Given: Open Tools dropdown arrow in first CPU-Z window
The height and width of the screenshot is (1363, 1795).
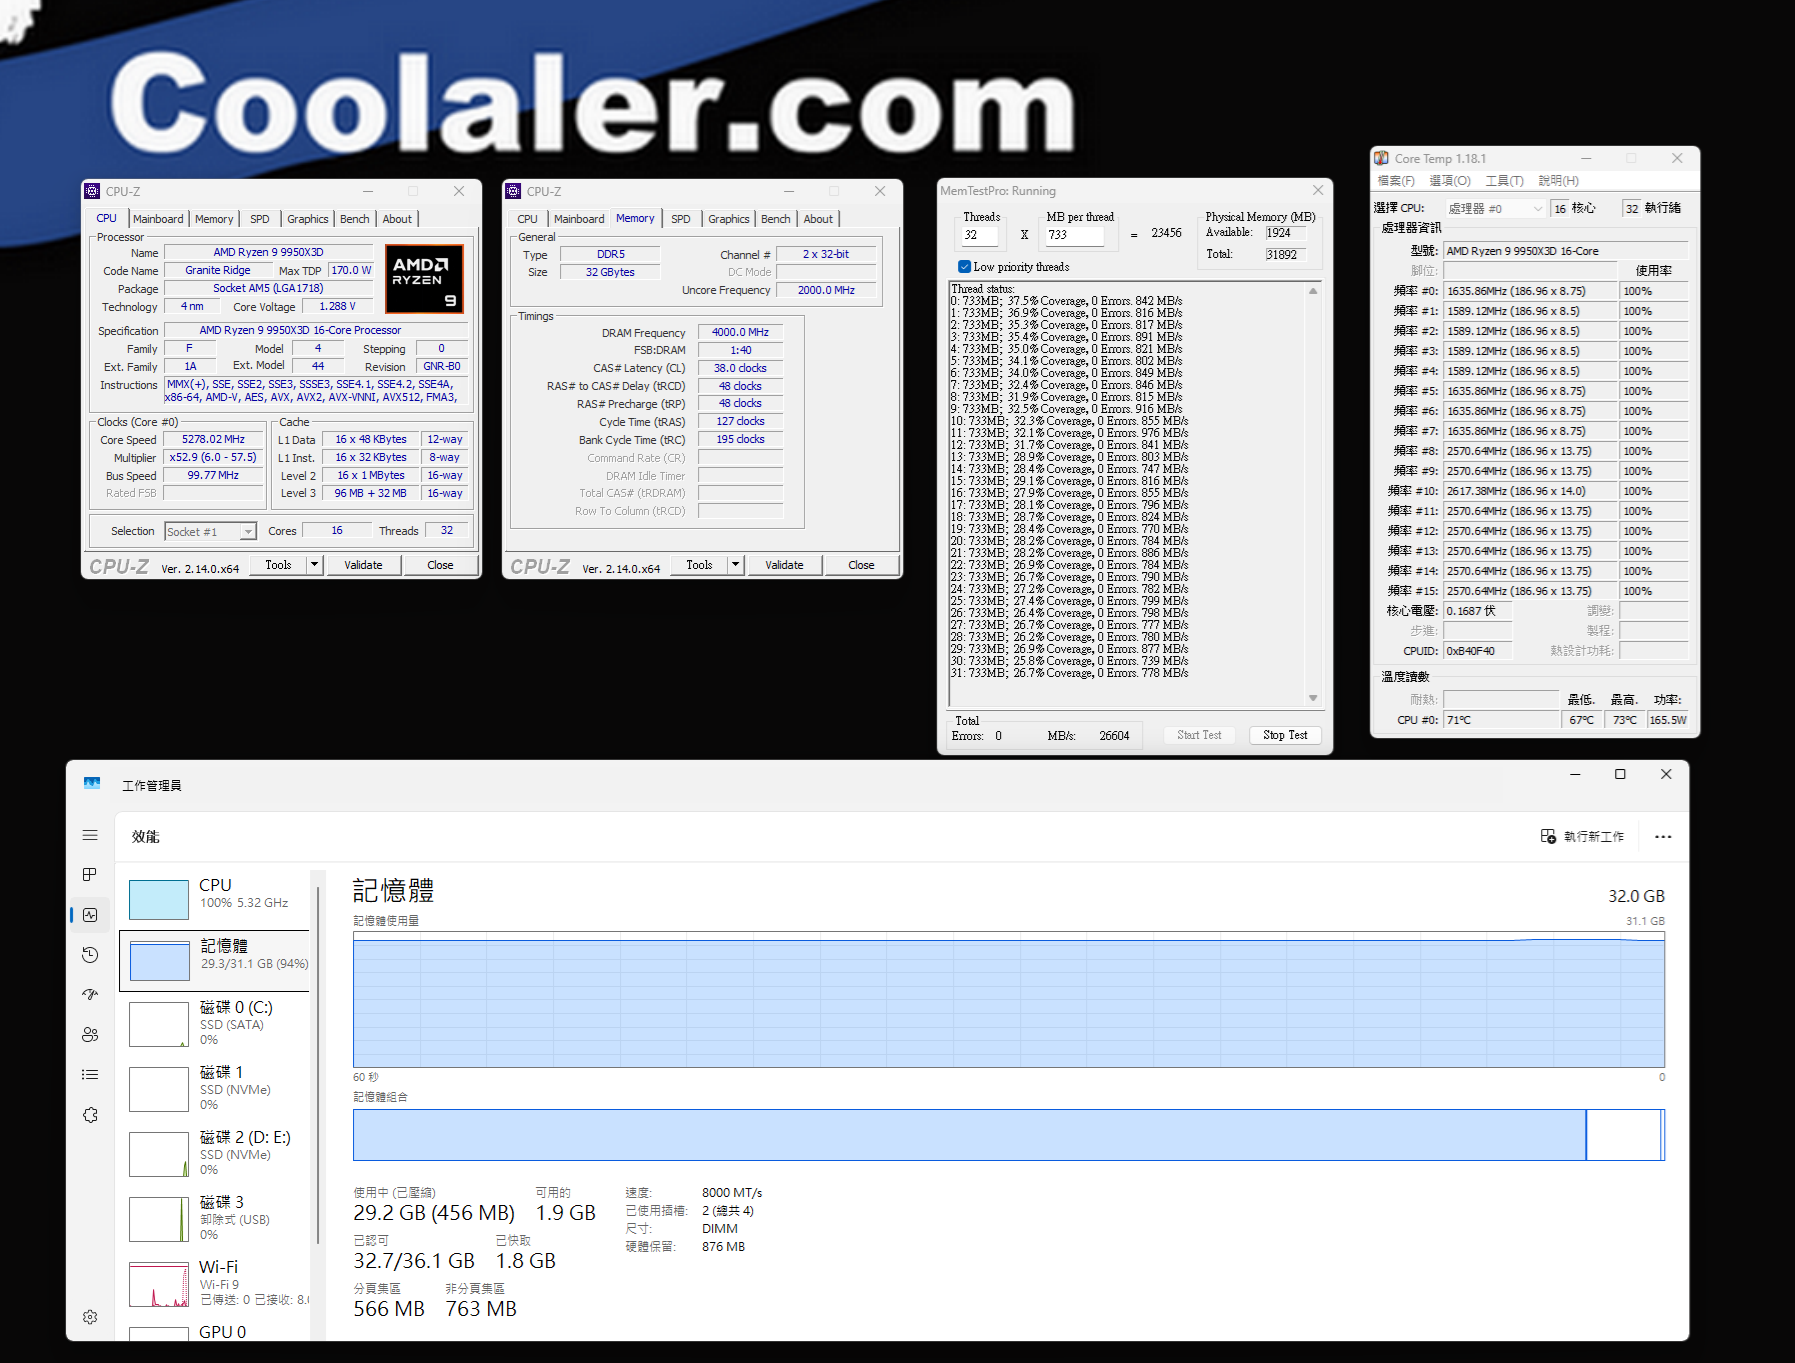Looking at the screenshot, I should pos(314,565).
